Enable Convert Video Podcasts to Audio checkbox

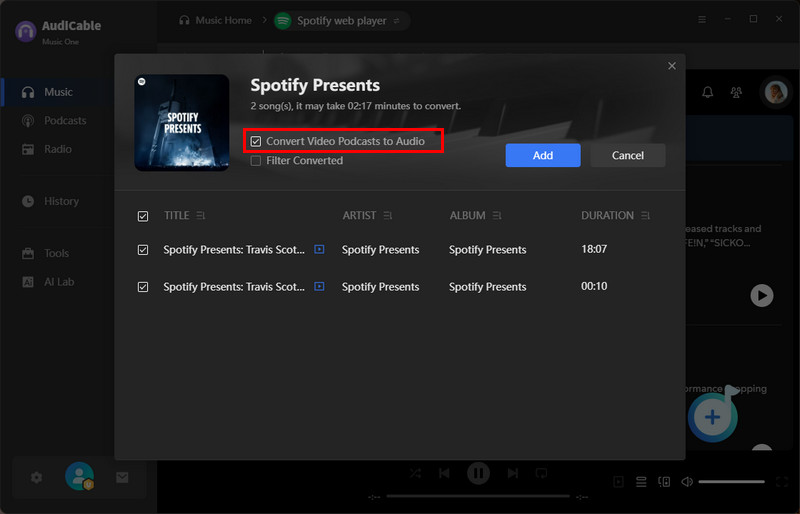pos(256,141)
